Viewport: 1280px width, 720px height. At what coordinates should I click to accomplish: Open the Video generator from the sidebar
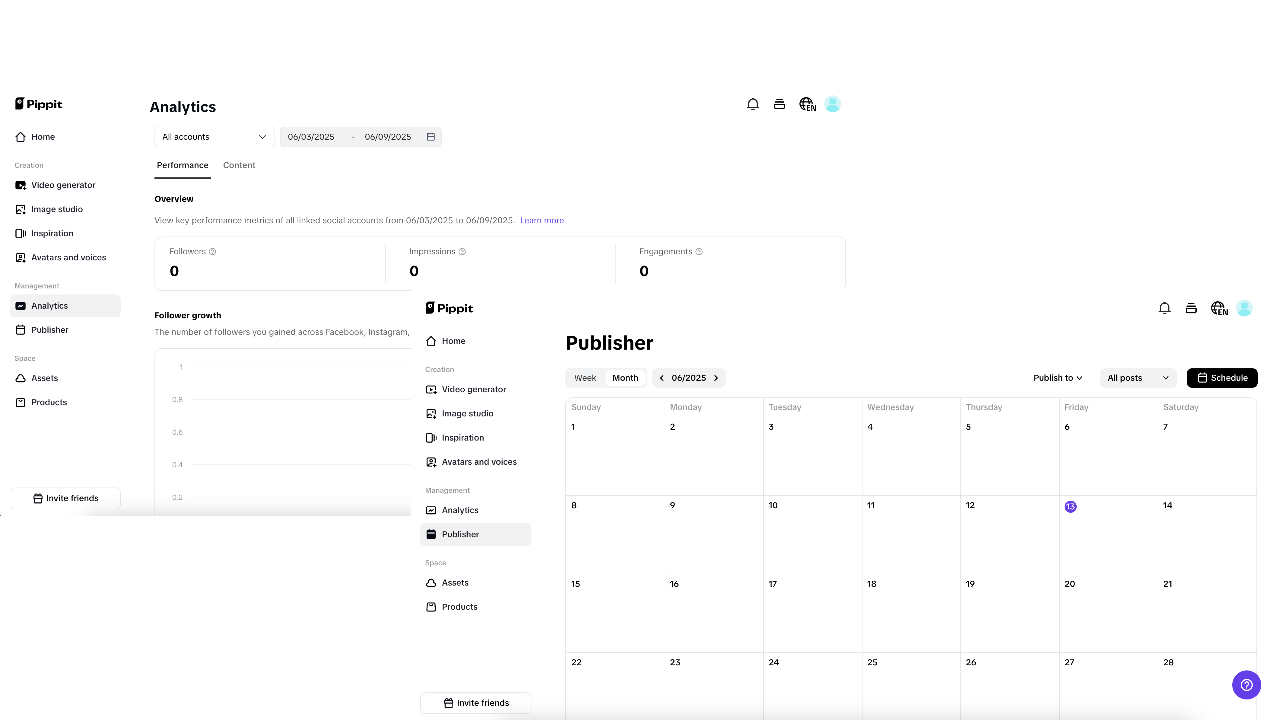(474, 389)
